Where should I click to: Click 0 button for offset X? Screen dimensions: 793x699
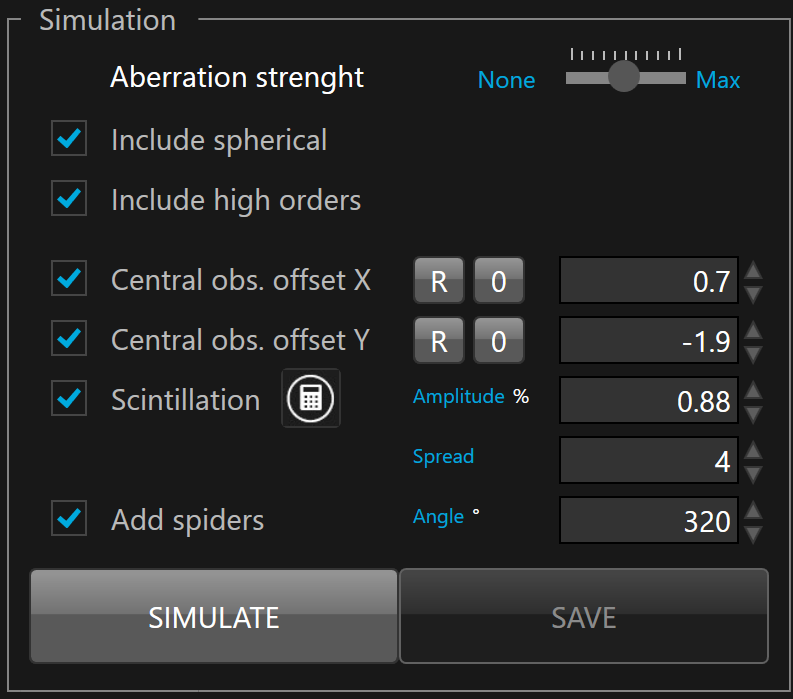[498, 281]
